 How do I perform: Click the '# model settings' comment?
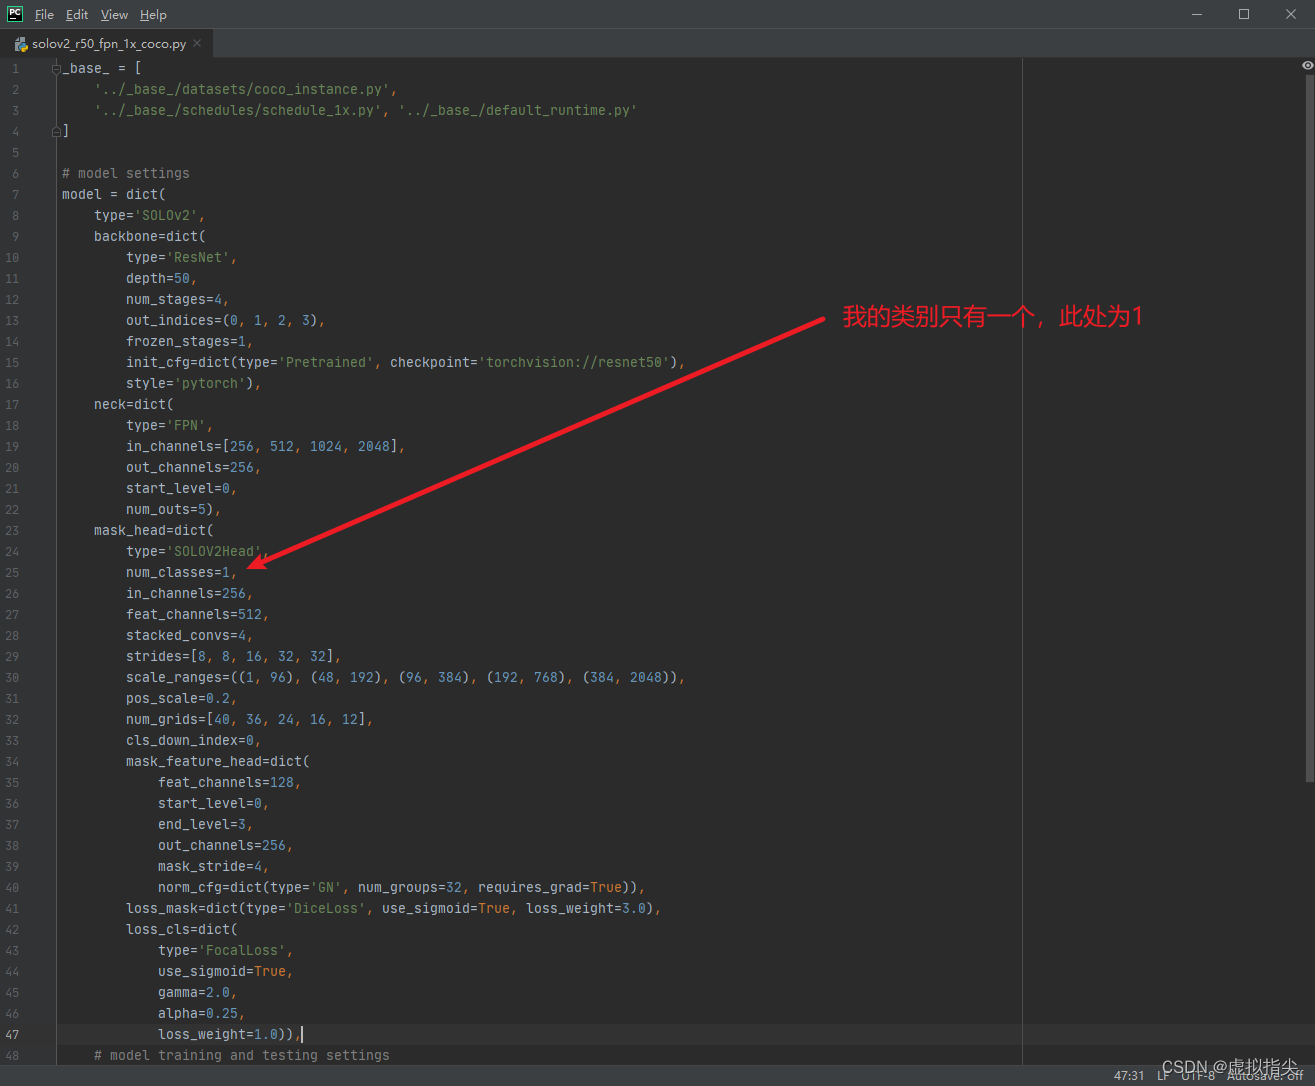(x=126, y=173)
